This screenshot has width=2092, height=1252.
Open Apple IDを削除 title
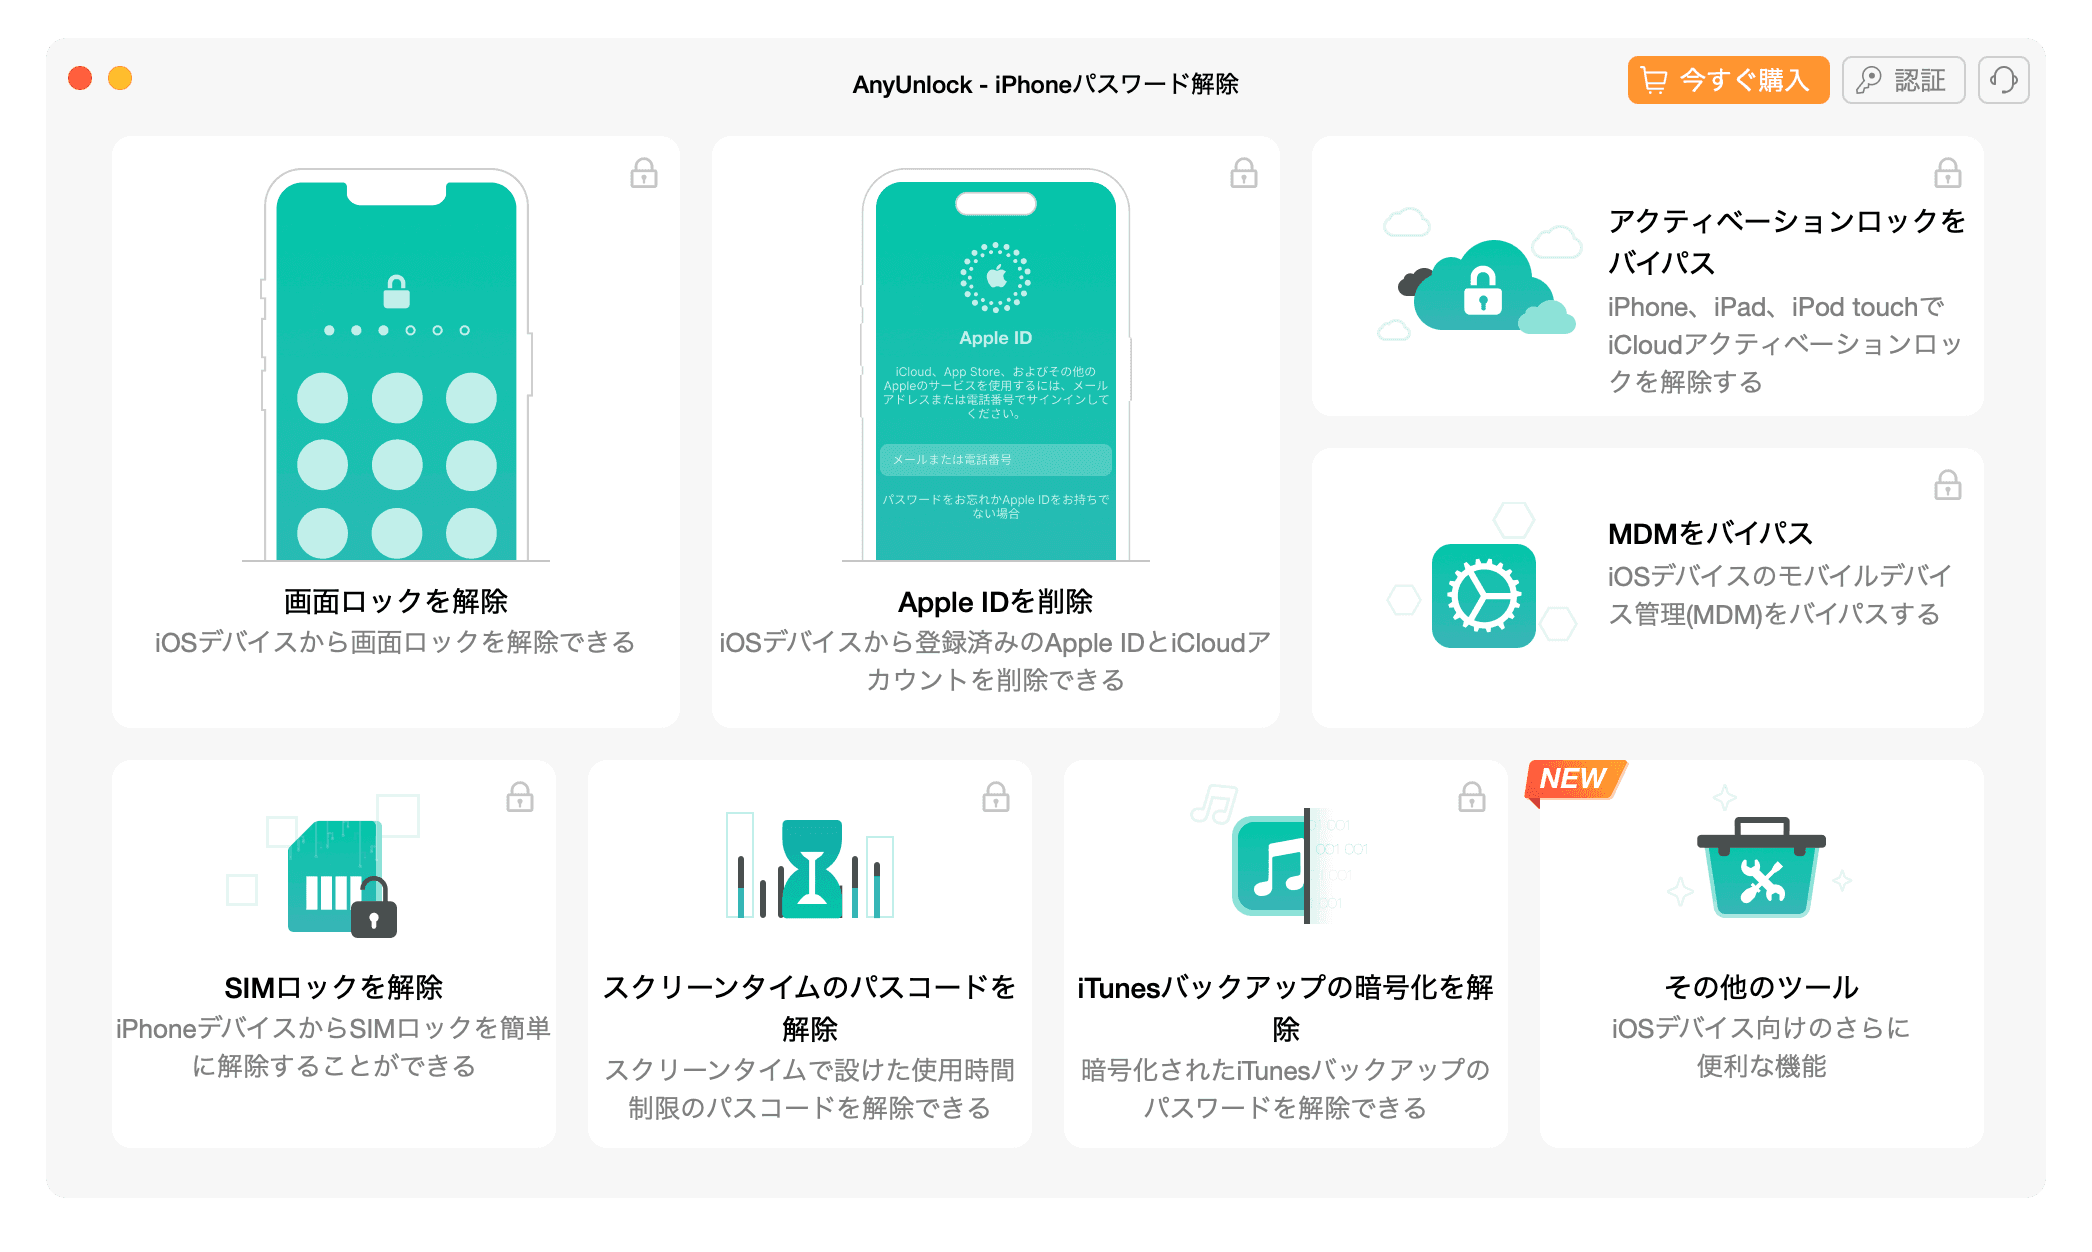click(996, 602)
